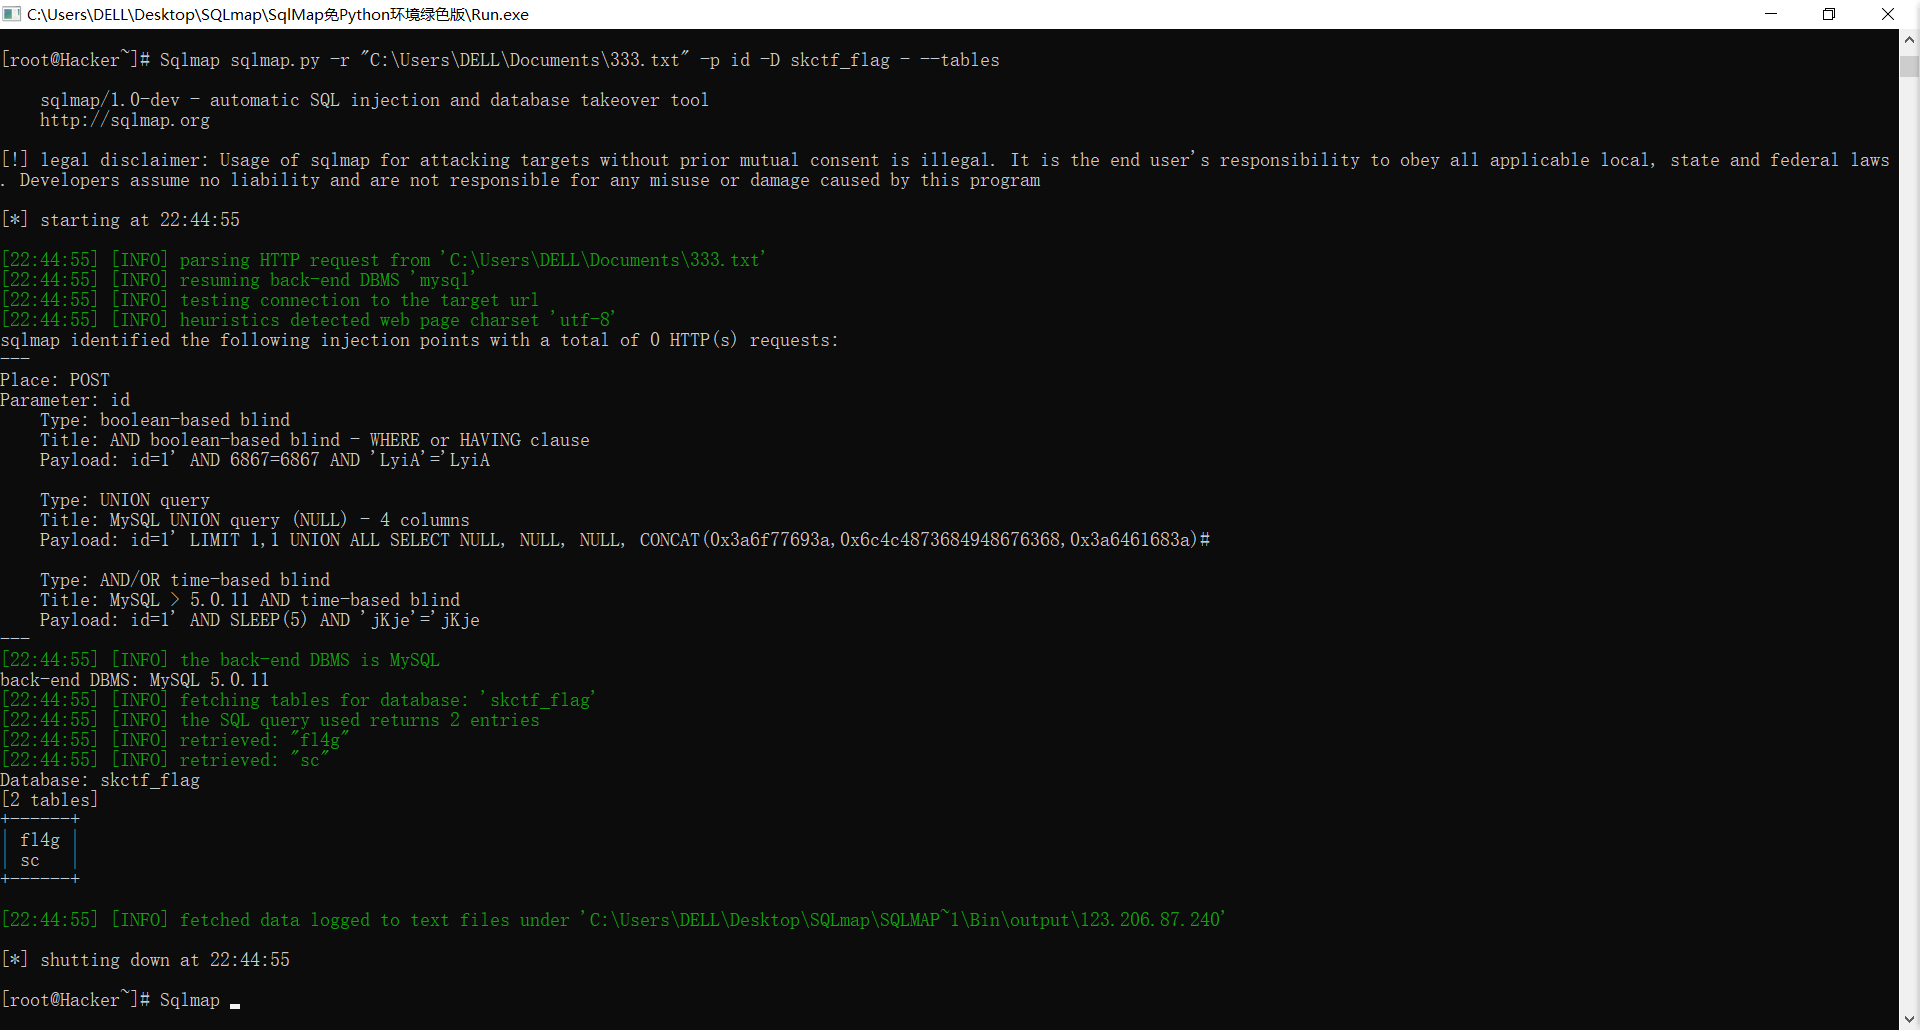Click the 'Type: UNION query' line
Image resolution: width=1920 pixels, height=1030 pixels.
point(125,500)
